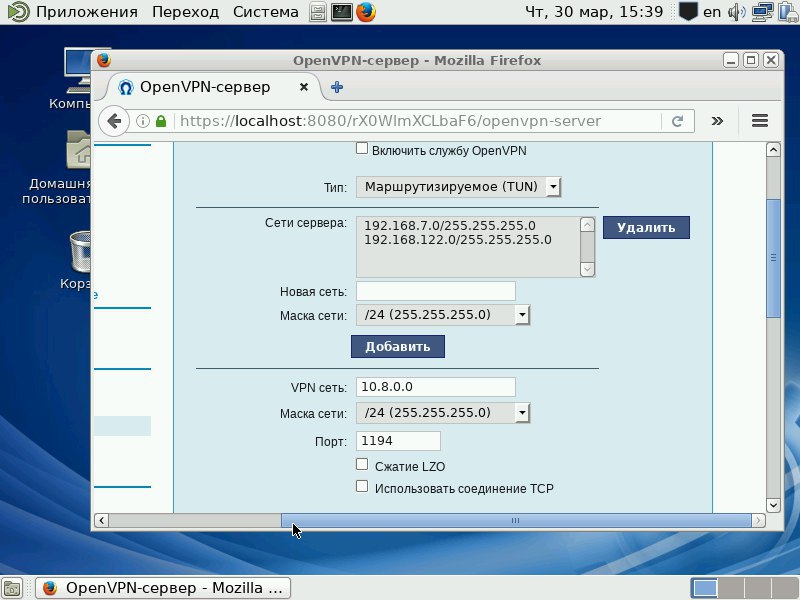800x600 pixels.
Task: Open the Переход menu
Action: (x=185, y=12)
